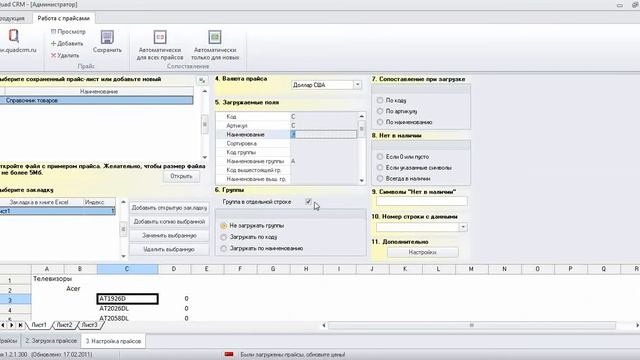
Task: Click Удалить выбранную button
Action: [169, 249]
